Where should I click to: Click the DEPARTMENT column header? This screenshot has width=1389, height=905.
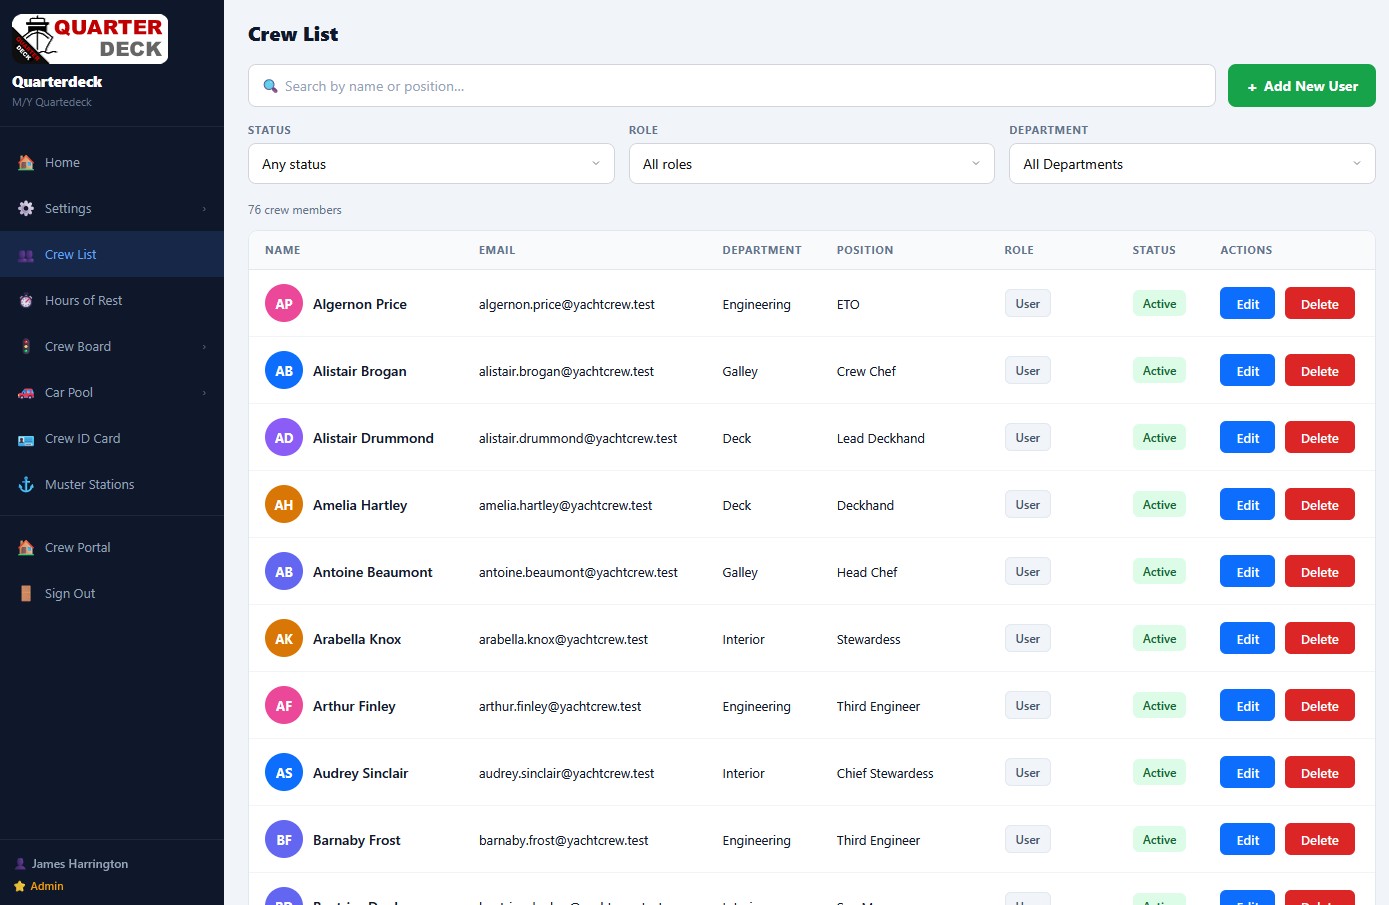pos(762,250)
